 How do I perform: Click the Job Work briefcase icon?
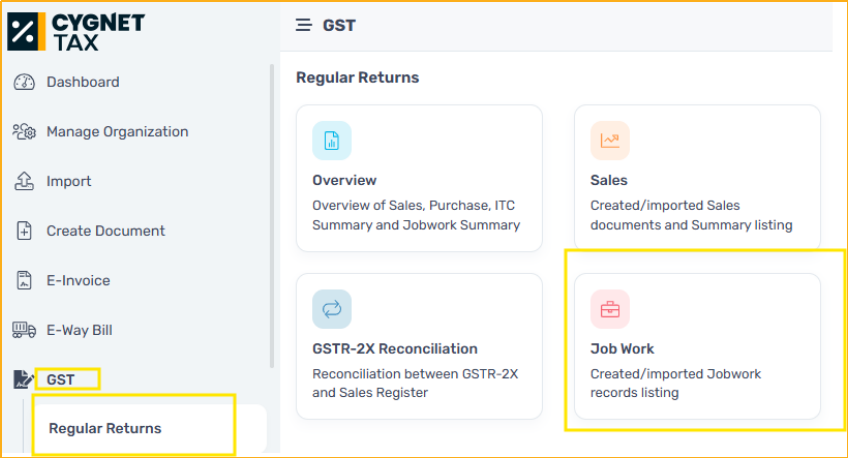pyautogui.click(x=610, y=309)
